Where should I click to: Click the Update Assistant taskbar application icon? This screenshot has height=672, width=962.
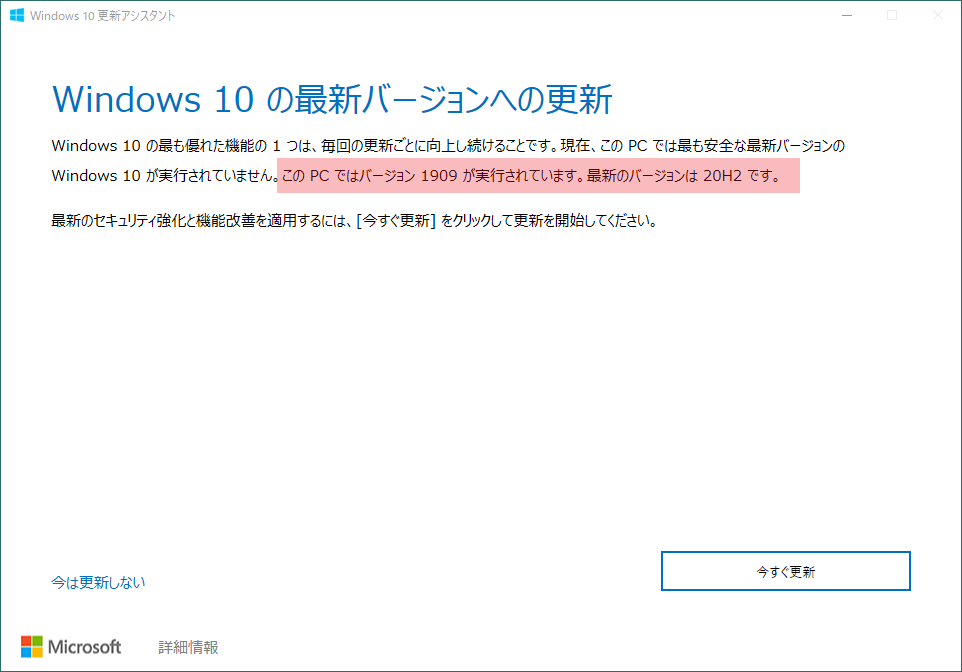[16, 15]
